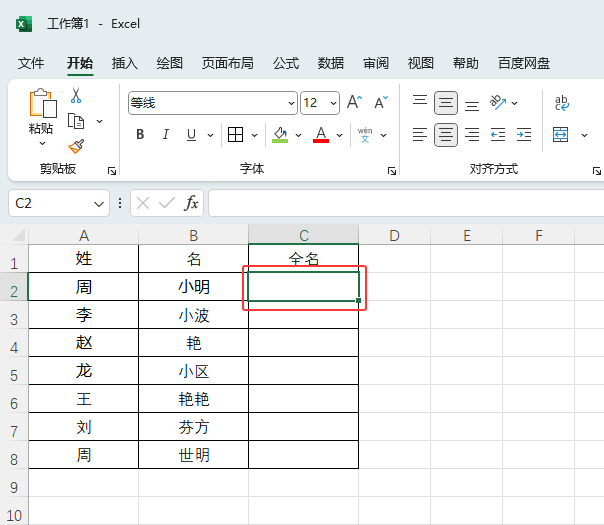Image resolution: width=604 pixels, height=525 pixels.
Task: Select row 2 header
Action: (x=14, y=287)
